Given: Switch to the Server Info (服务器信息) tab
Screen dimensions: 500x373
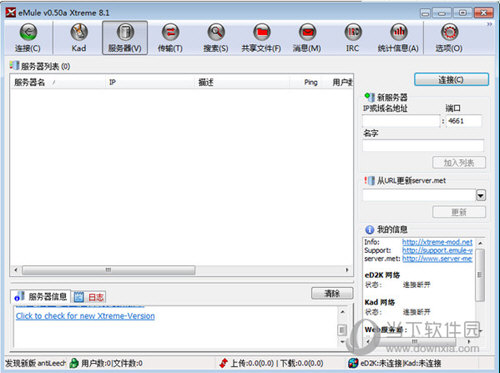Looking at the screenshot, I should coord(41,296).
